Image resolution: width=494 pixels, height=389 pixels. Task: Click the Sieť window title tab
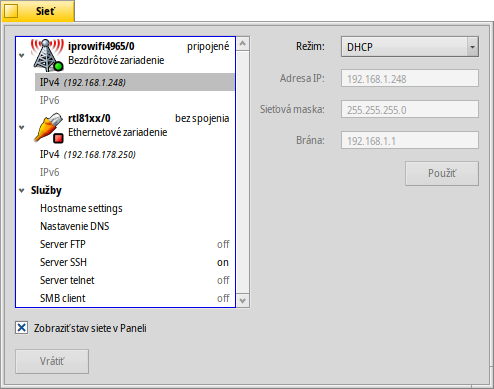(x=38, y=11)
